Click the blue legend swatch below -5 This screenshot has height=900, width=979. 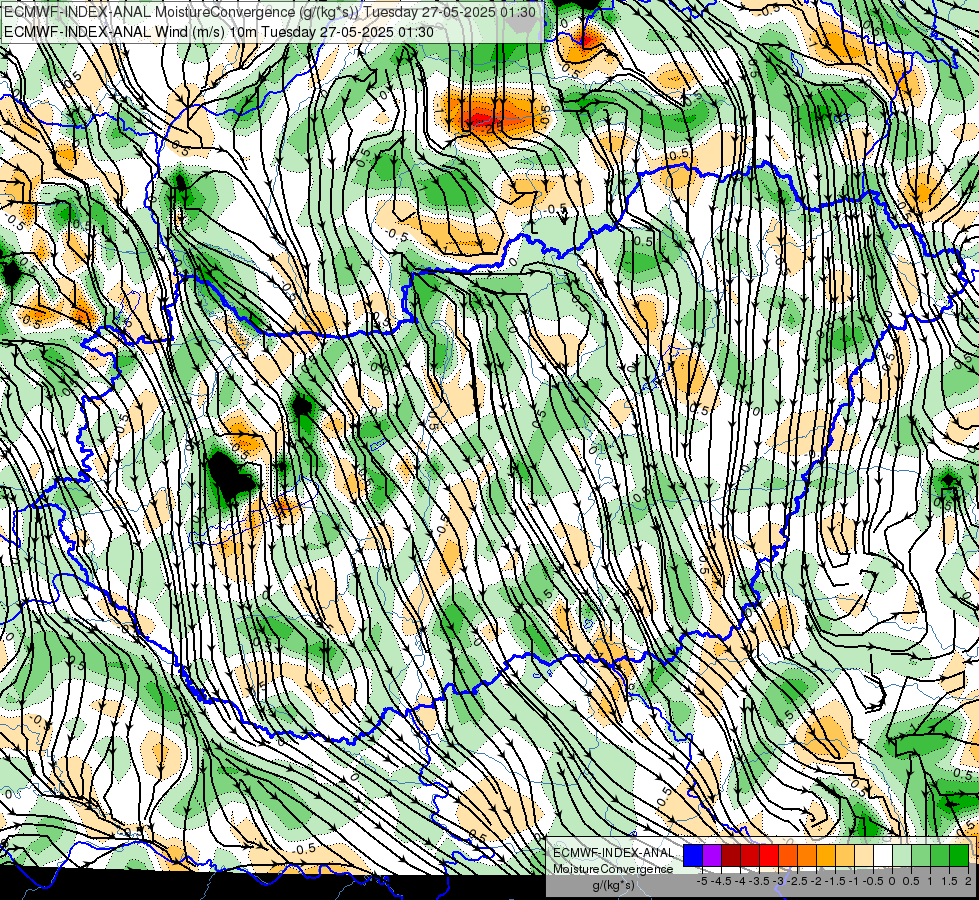click(693, 856)
